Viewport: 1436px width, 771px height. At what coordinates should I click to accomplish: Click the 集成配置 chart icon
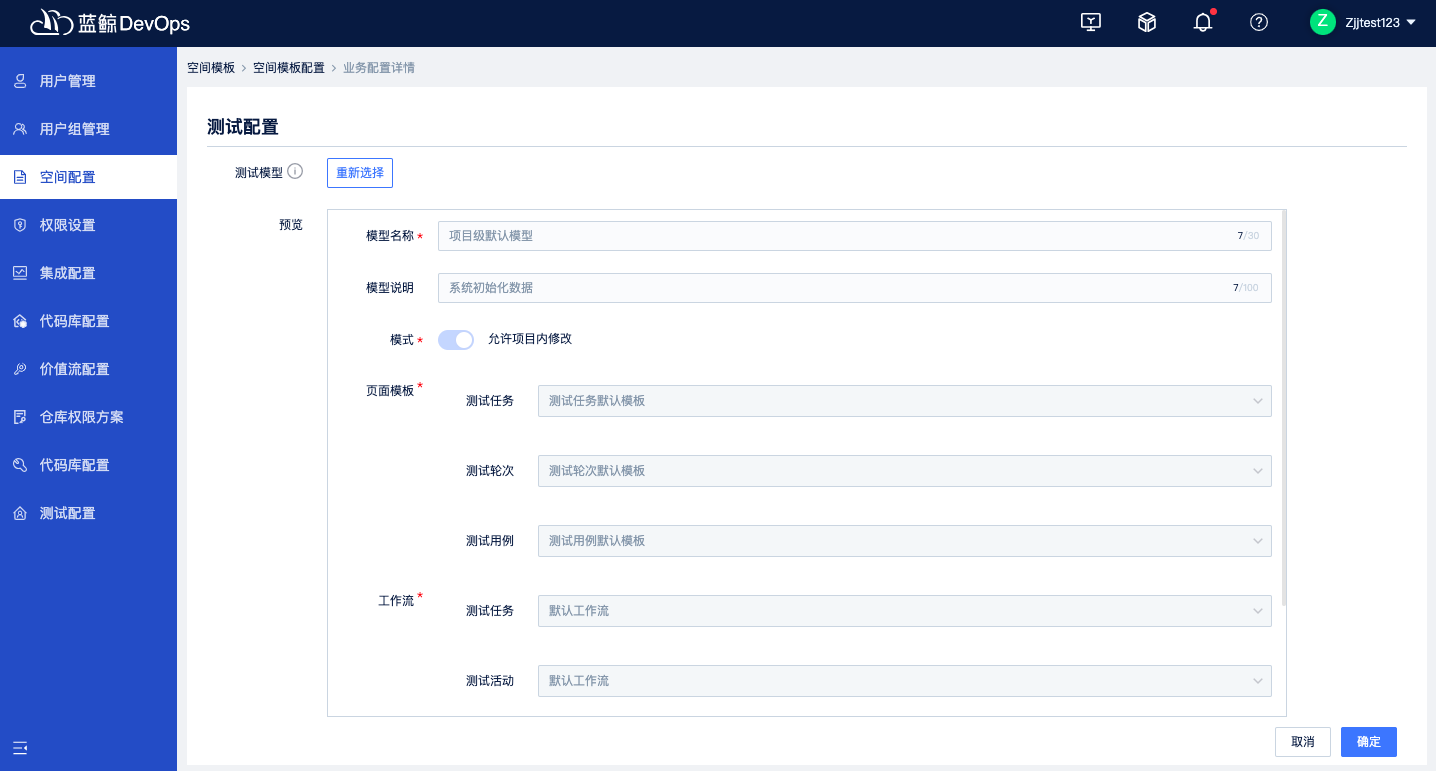[20, 273]
